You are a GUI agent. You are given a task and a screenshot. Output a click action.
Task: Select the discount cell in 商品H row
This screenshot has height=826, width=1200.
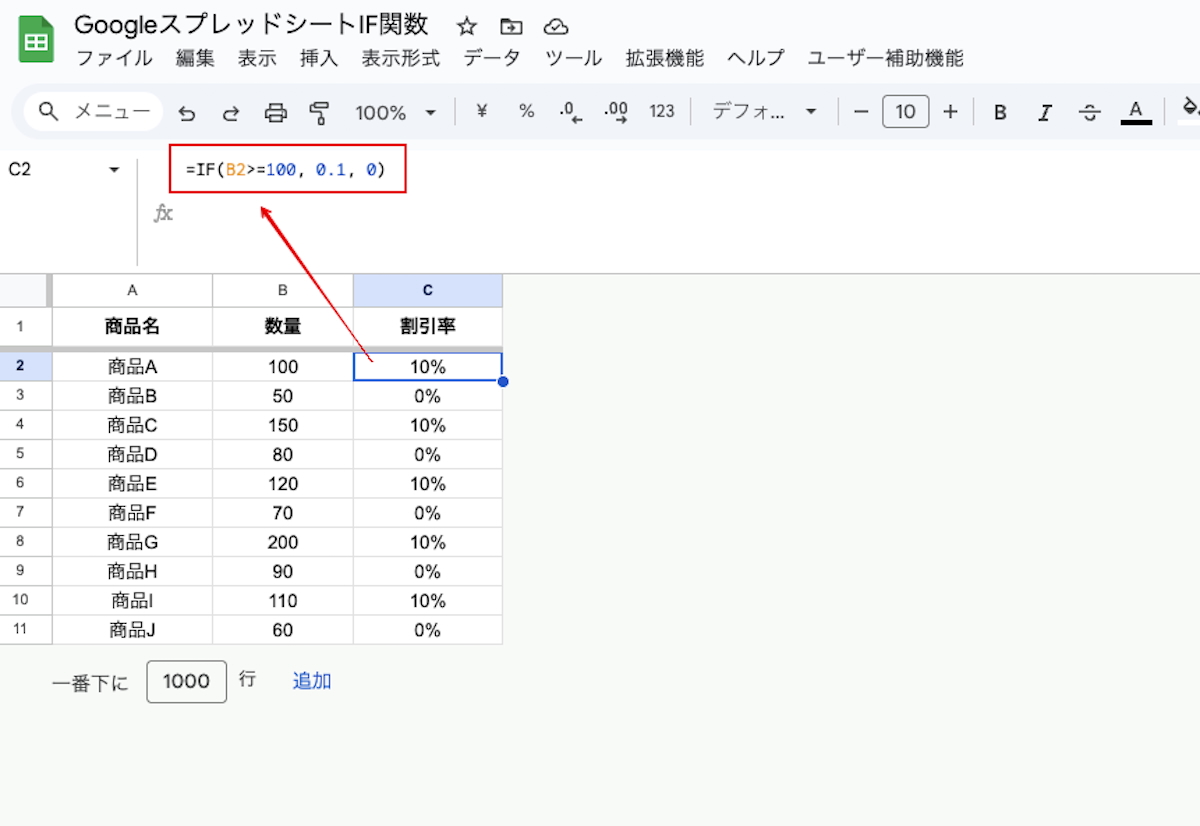pos(428,571)
